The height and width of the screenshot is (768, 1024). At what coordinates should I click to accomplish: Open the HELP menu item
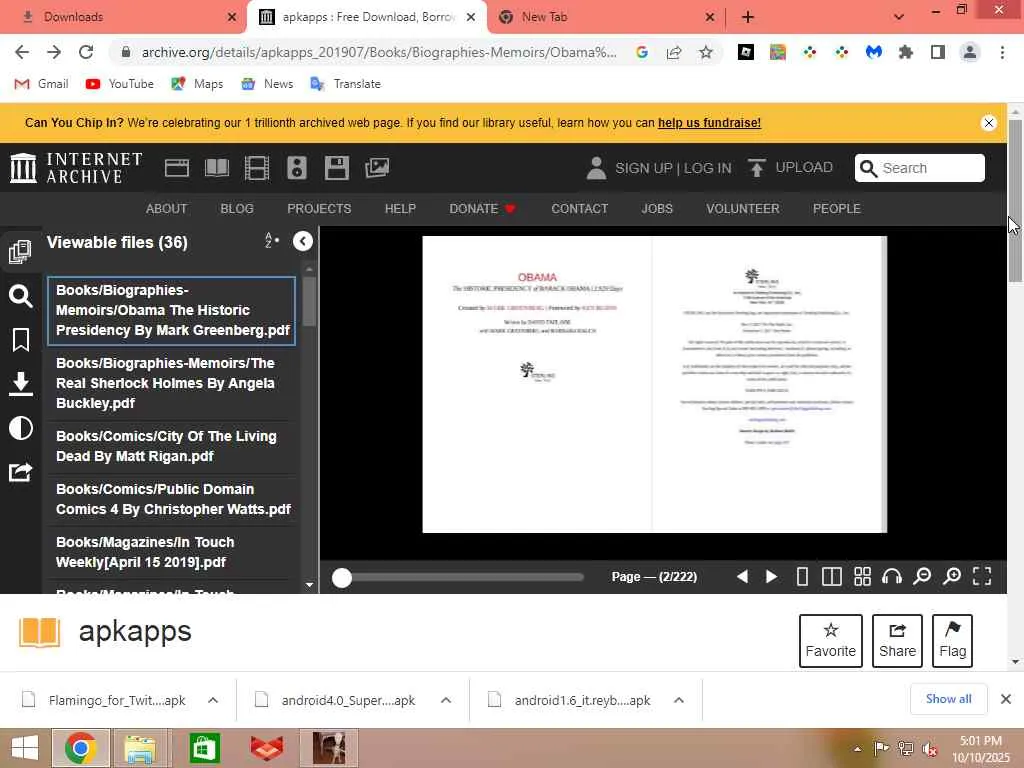tap(400, 209)
